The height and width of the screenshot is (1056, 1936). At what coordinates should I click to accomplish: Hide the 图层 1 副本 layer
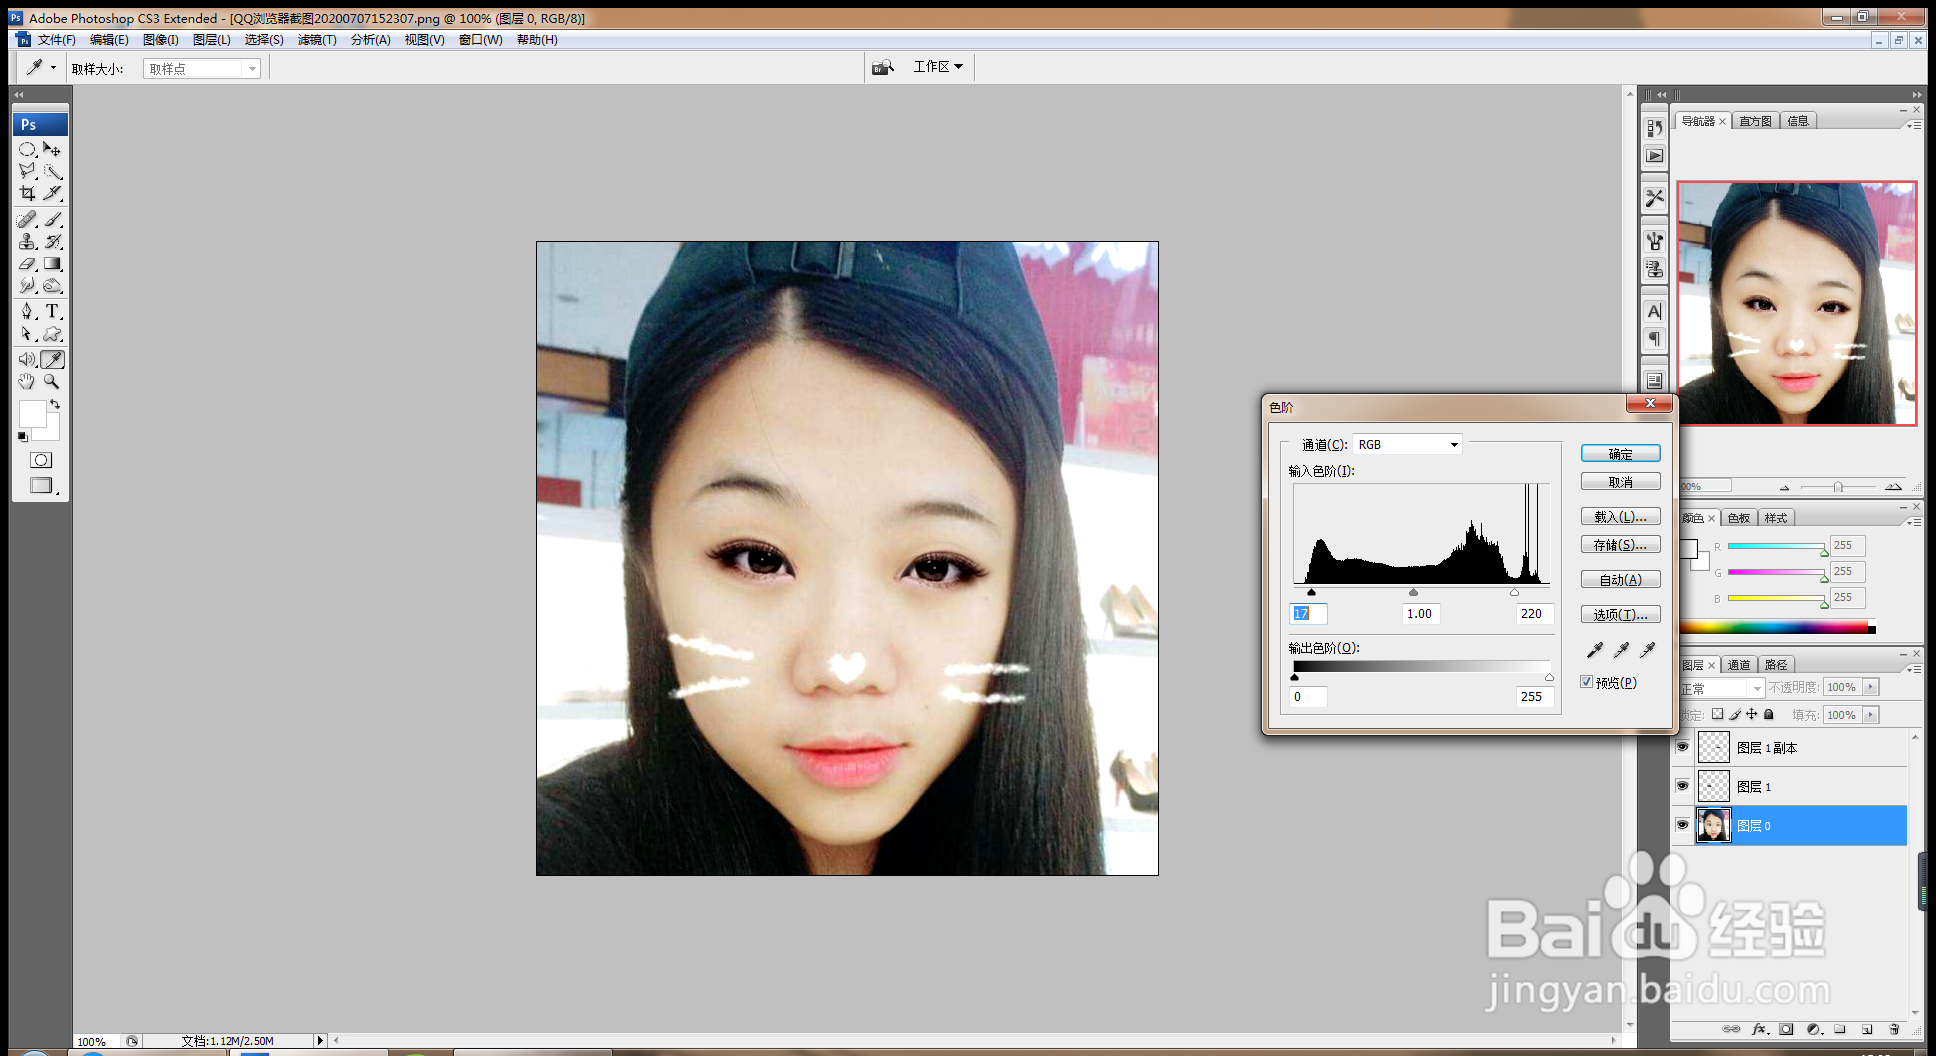(x=1682, y=747)
